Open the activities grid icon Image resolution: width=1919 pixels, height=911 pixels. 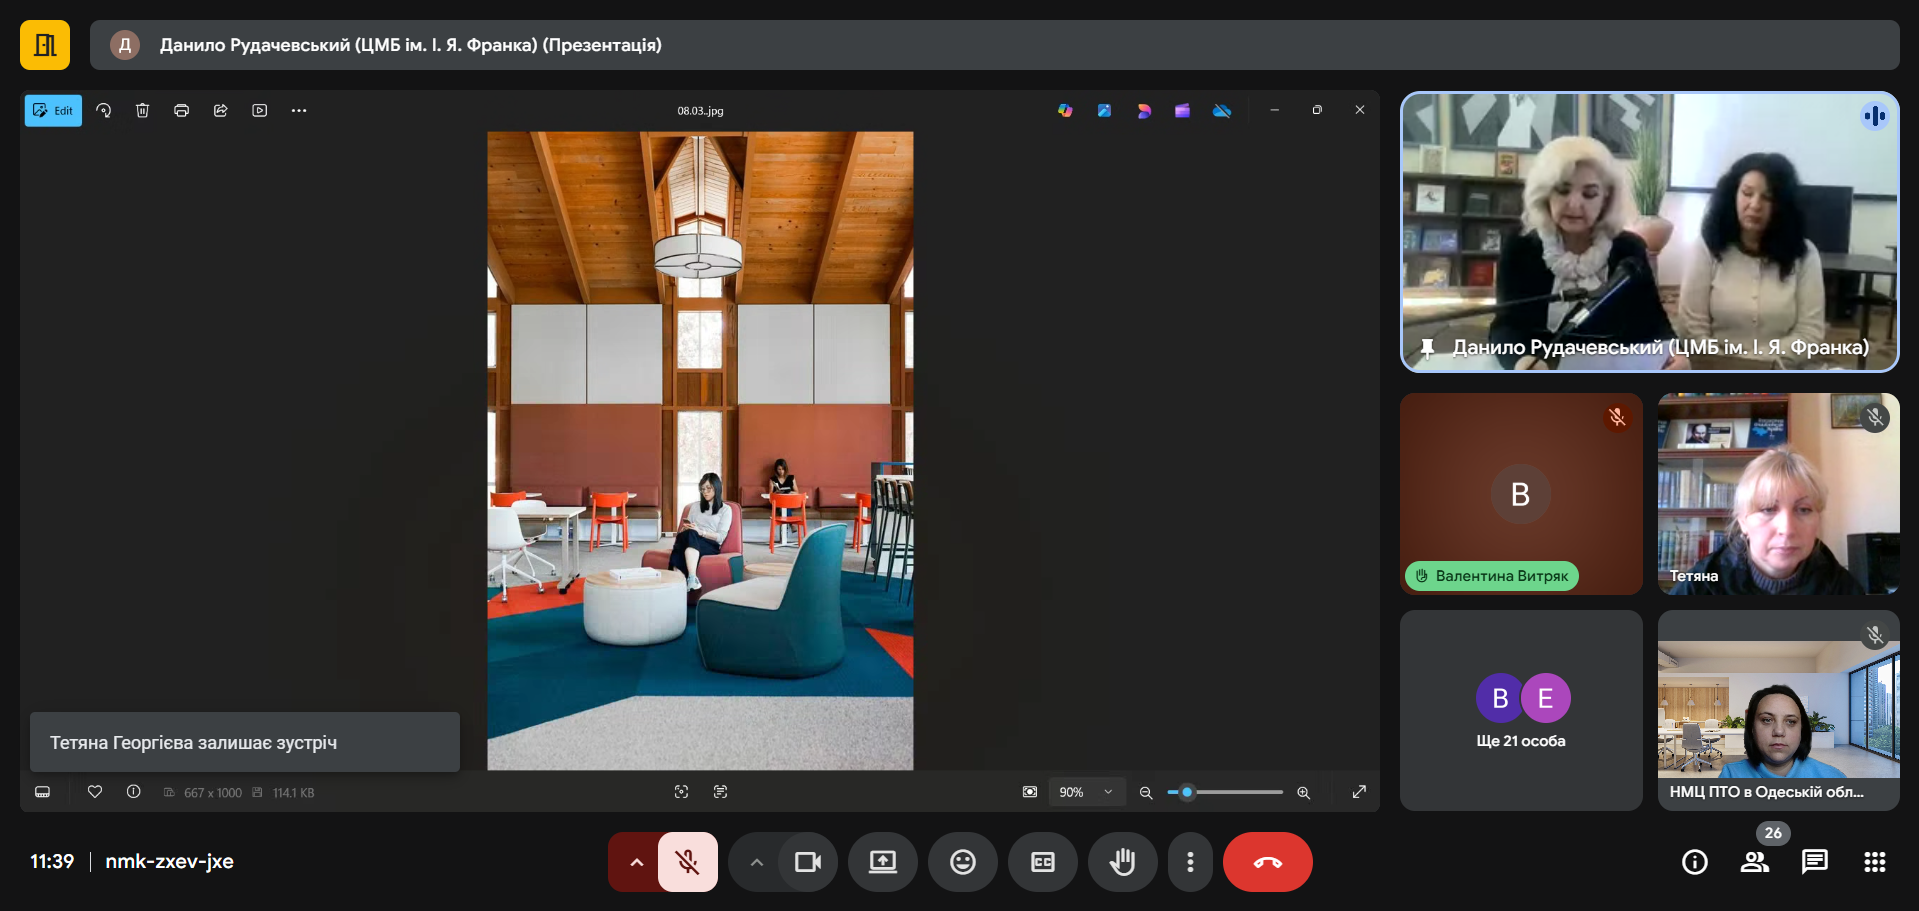pos(1874,862)
